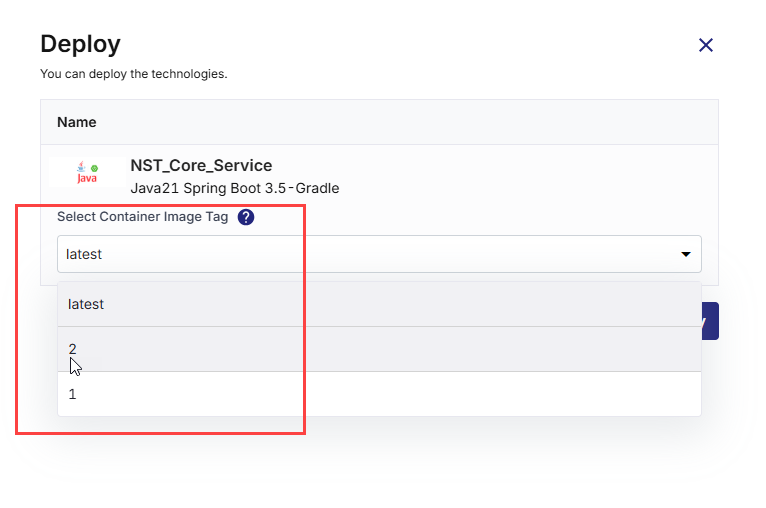Select tag '2' from dropdown list

(379, 349)
